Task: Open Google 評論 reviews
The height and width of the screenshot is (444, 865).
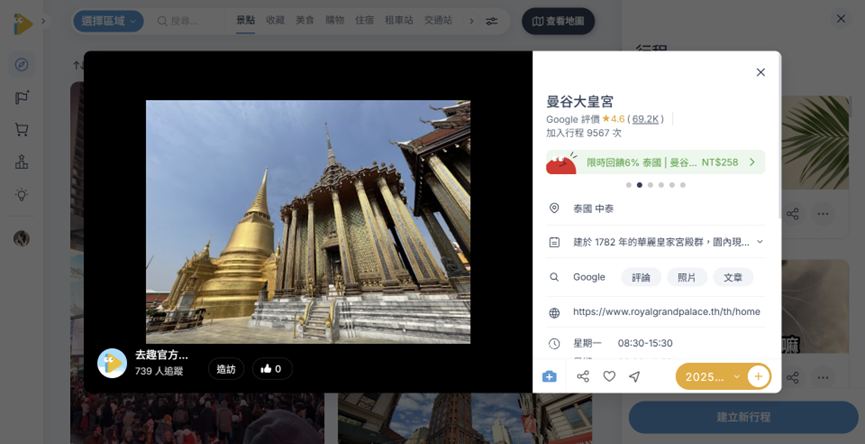Action: click(x=641, y=277)
